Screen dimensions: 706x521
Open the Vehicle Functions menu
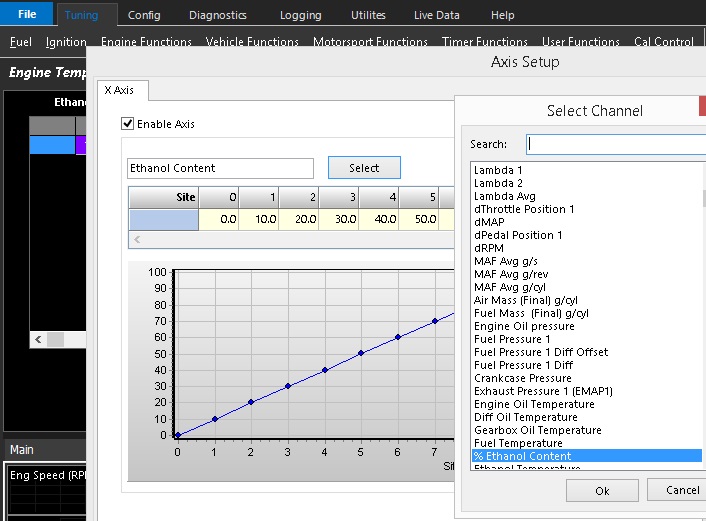click(x=252, y=42)
